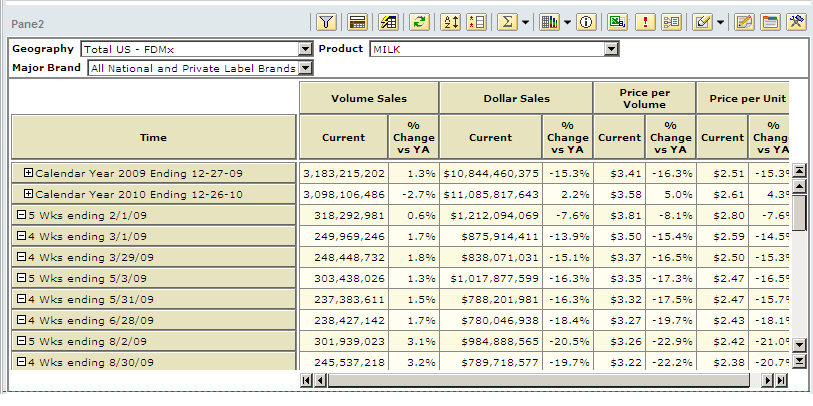Click the Dollar Sales column header
The height and width of the screenshot is (406, 813).
click(x=516, y=98)
